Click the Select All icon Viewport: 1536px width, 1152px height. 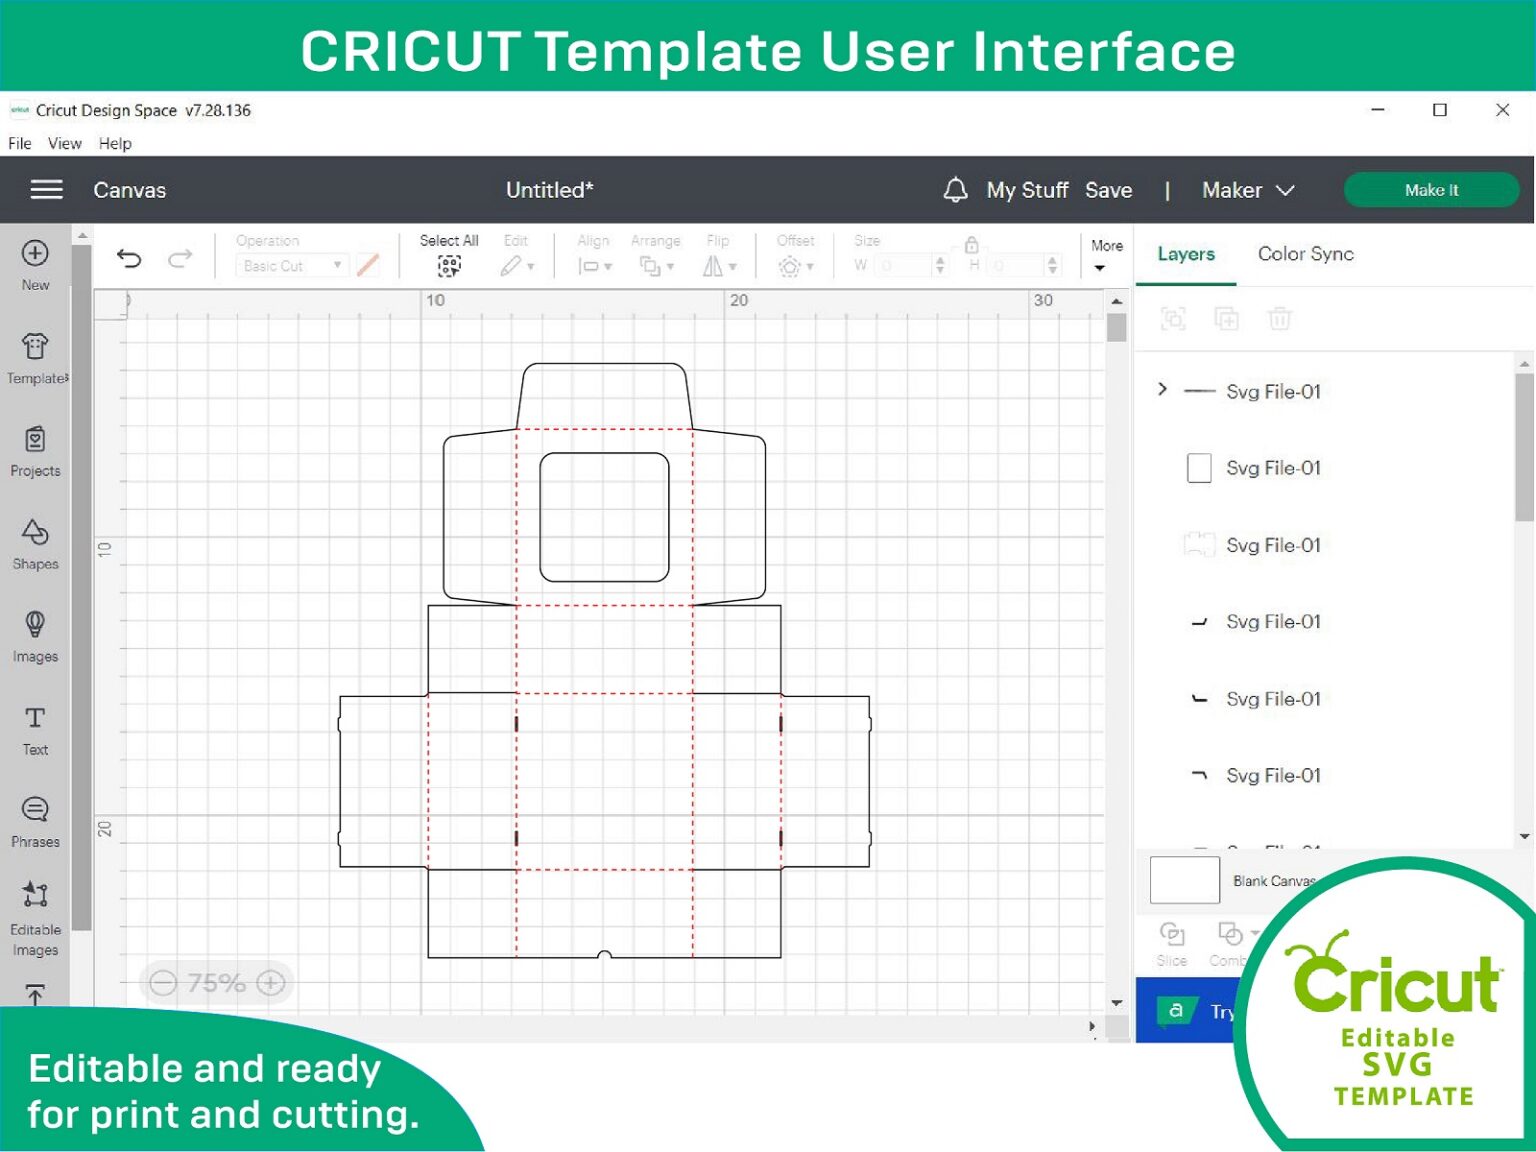tap(449, 265)
